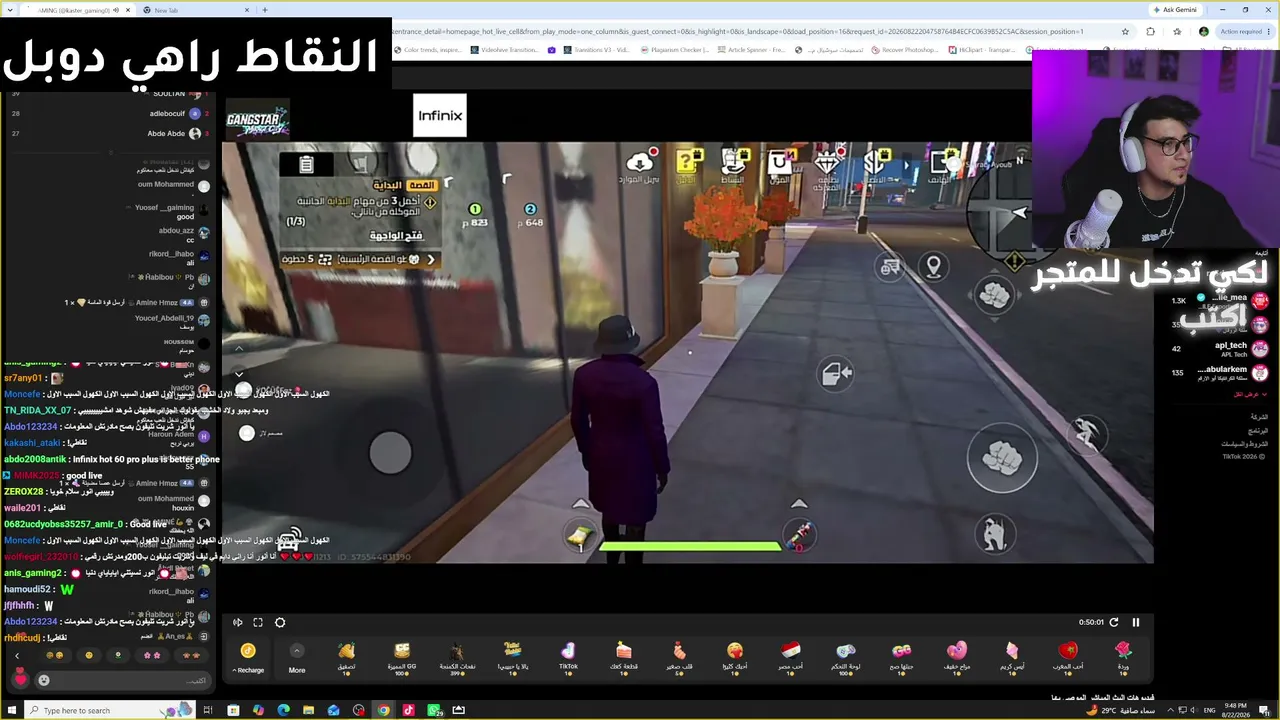Viewport: 1280px width, 720px height.
Task: Send the ice cream gift (آيس كريم)
Action: 1012,657
